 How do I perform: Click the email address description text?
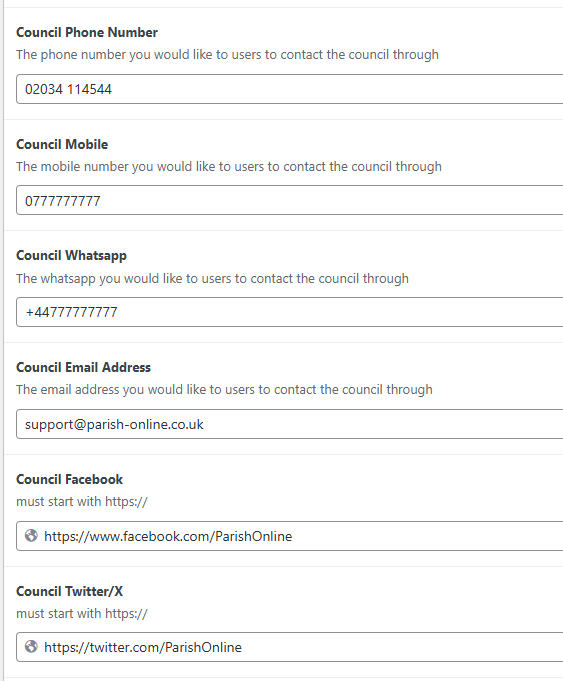[225, 390]
